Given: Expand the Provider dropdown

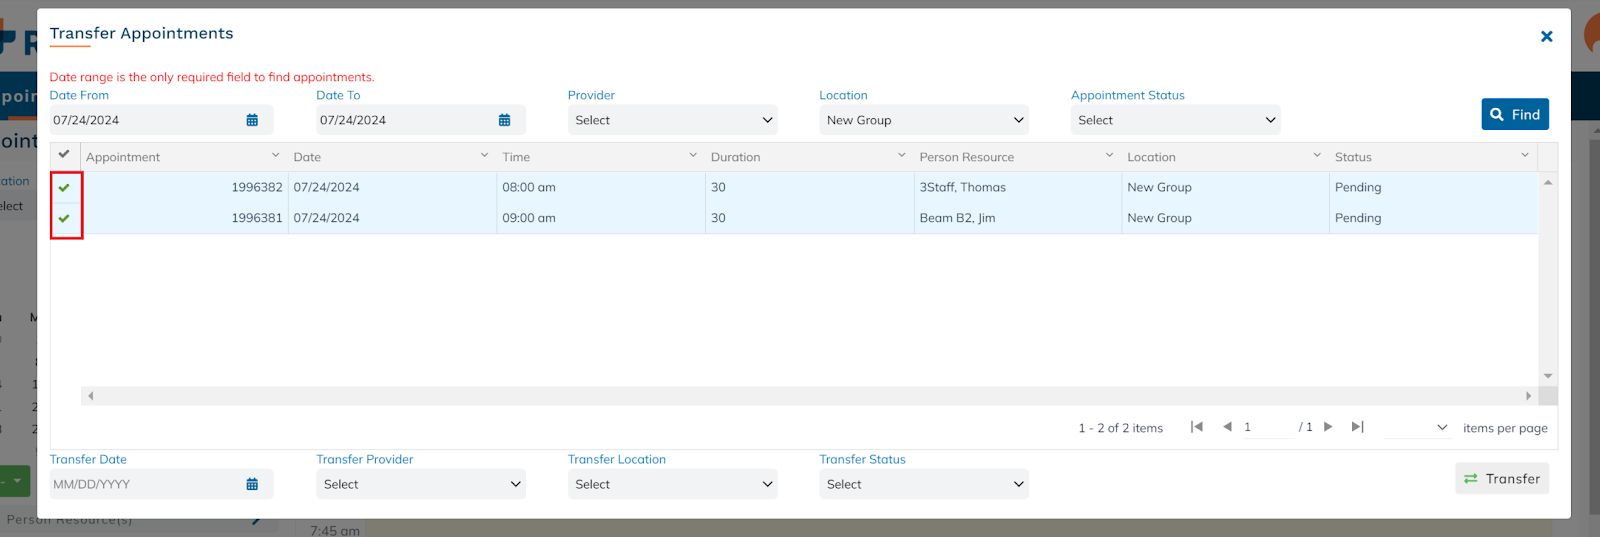Looking at the screenshot, I should (x=672, y=120).
